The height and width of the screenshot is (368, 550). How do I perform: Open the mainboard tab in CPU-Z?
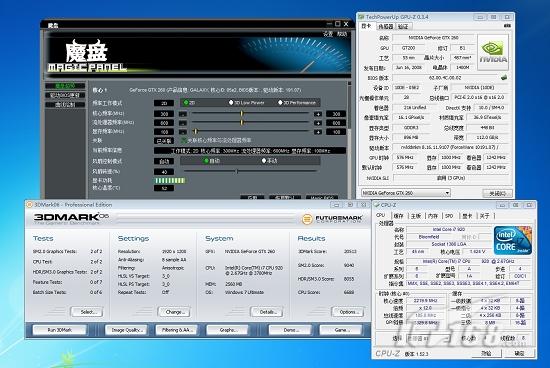click(416, 216)
